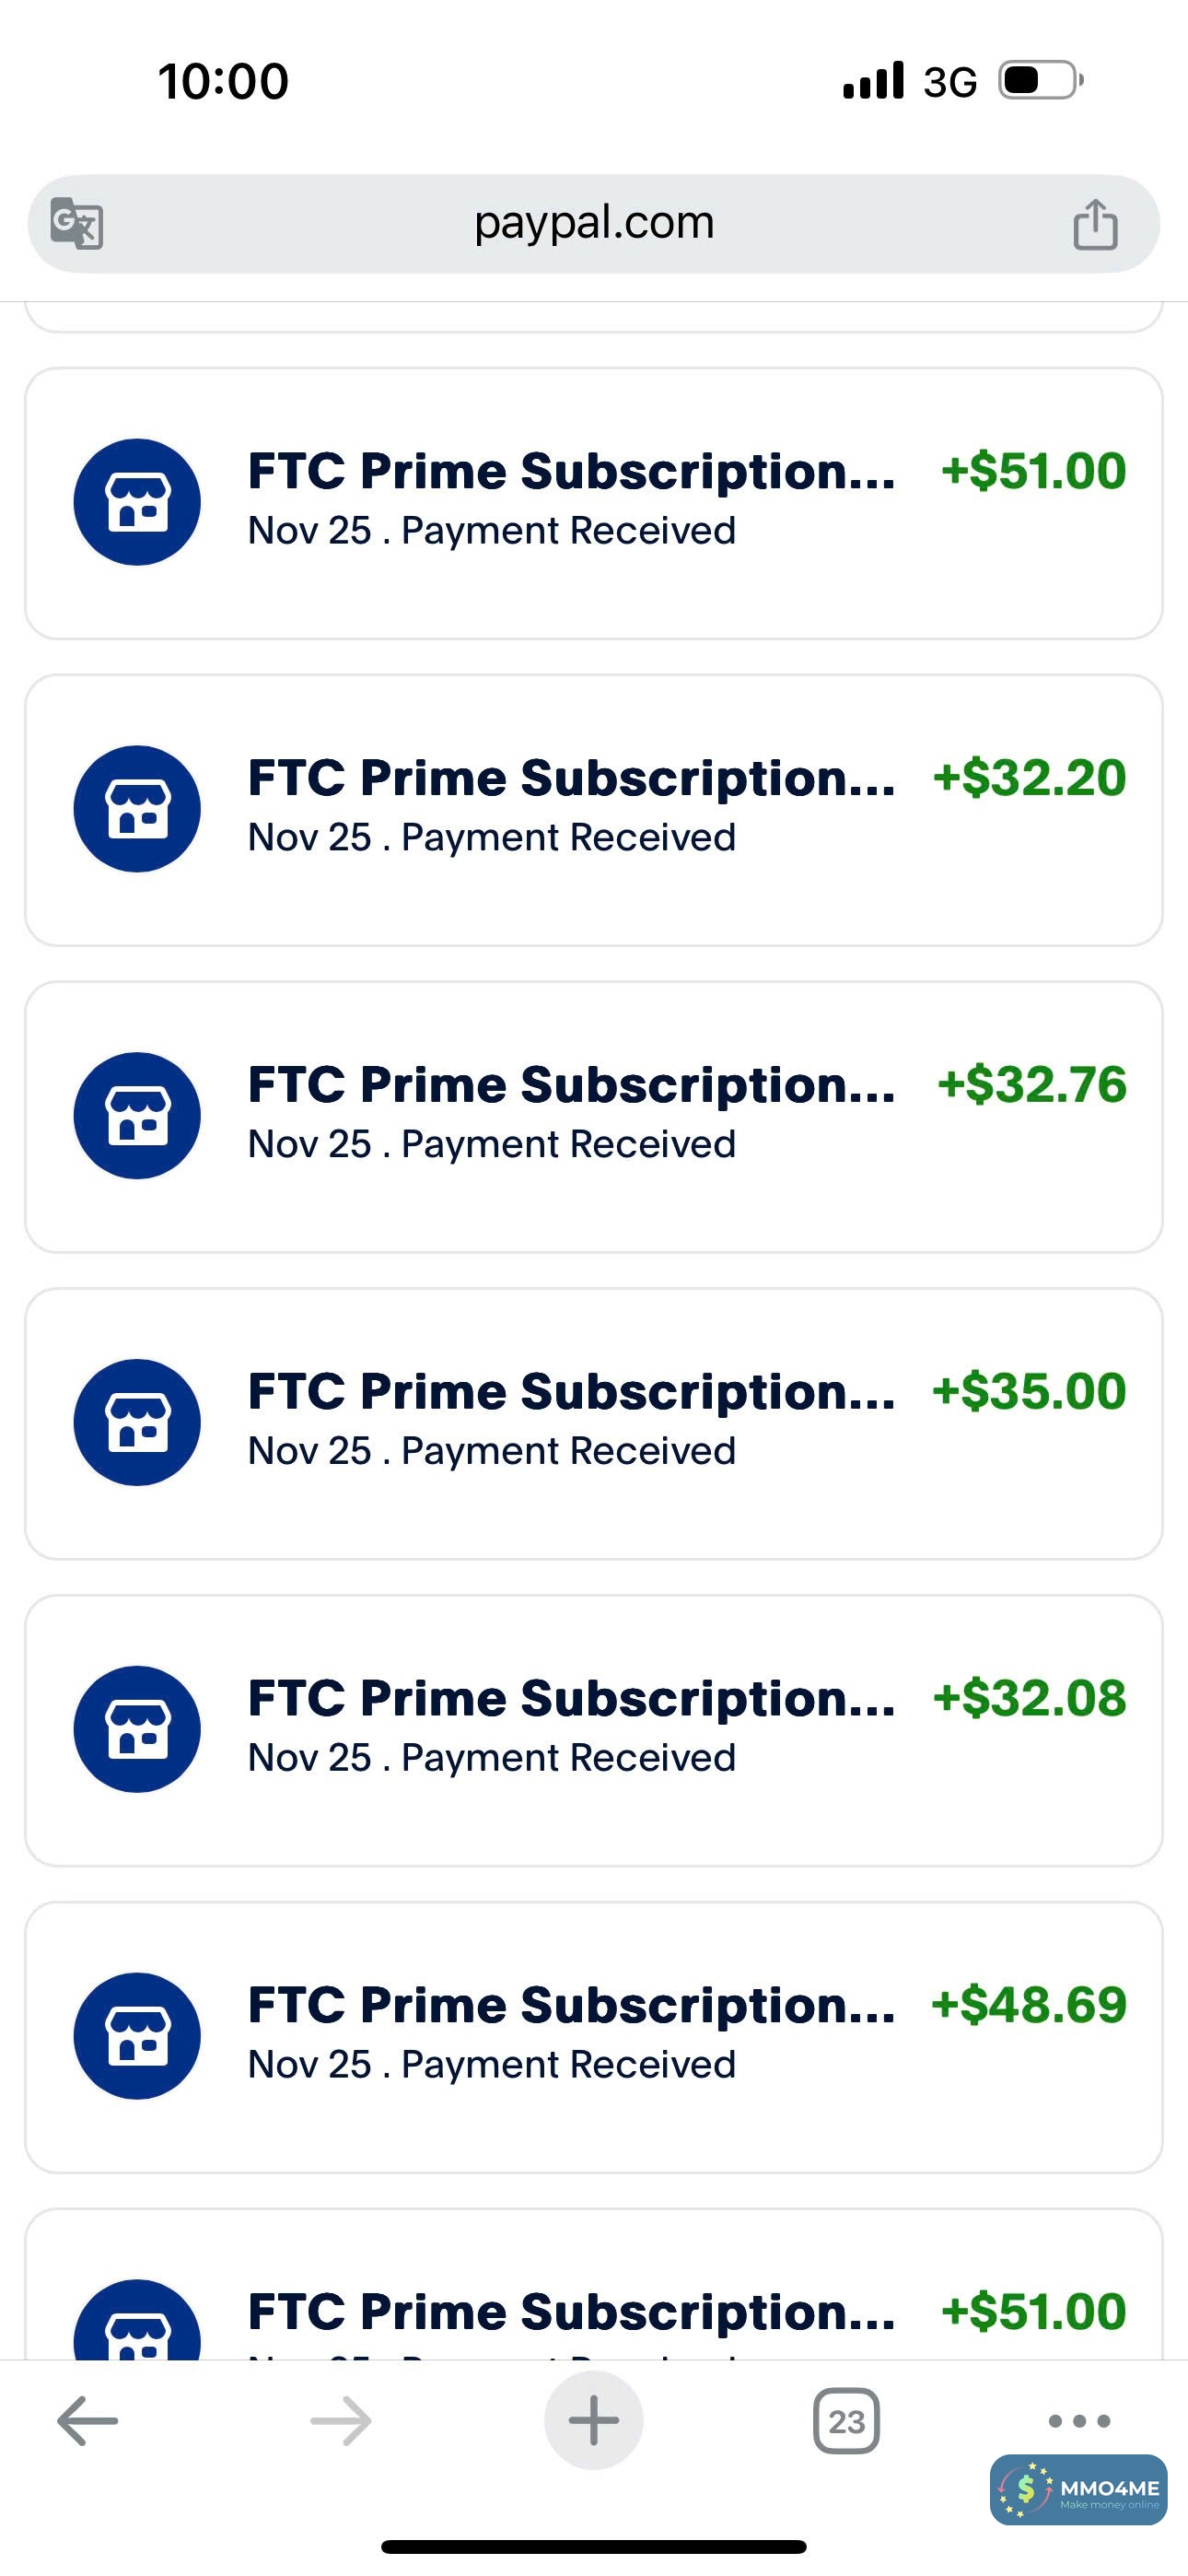Open the +$32.76 FTC Prime Subscription payment
1188x2576 pixels.
point(593,1116)
